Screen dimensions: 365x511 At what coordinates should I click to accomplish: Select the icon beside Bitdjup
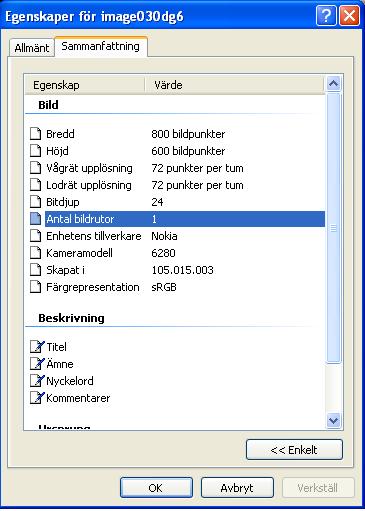click(36, 202)
